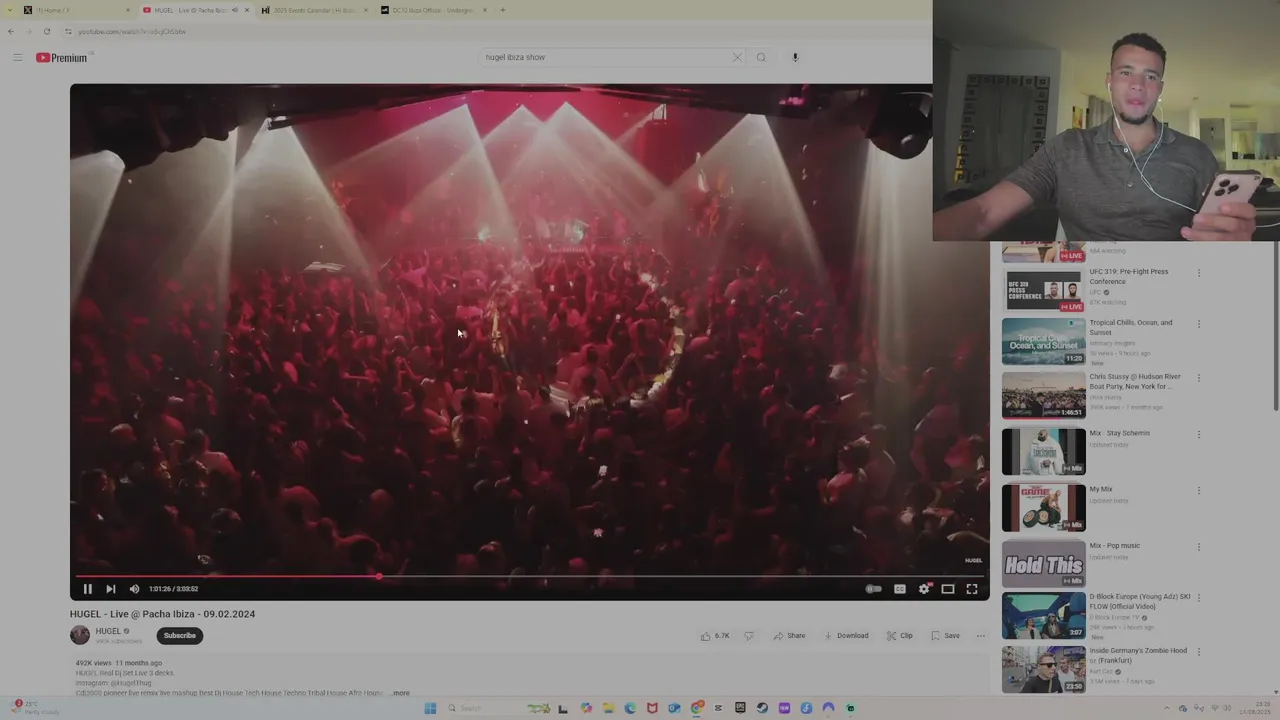The image size is (1280, 720).
Task: Start voice search with microphone
Action: (x=795, y=57)
